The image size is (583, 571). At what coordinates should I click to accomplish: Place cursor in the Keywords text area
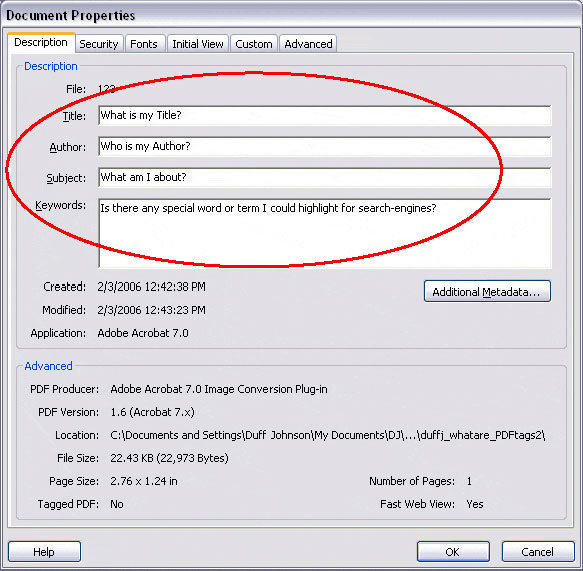(325, 233)
